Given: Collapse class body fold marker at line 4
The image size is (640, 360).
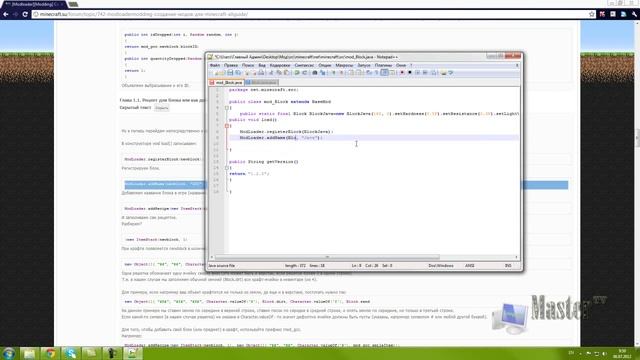Looking at the screenshot, I should coord(227,108).
